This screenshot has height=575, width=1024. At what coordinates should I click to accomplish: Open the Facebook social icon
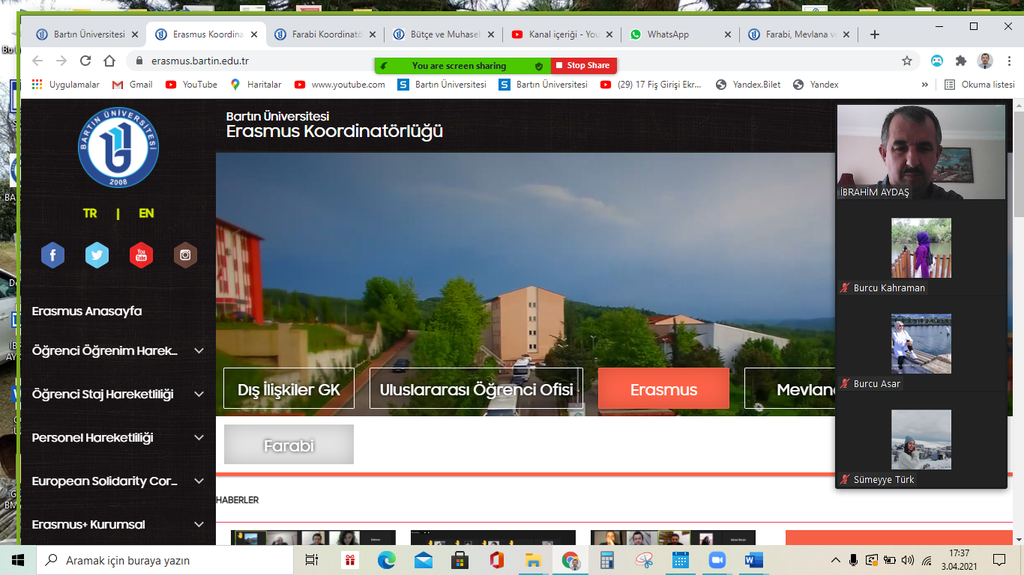[53, 255]
